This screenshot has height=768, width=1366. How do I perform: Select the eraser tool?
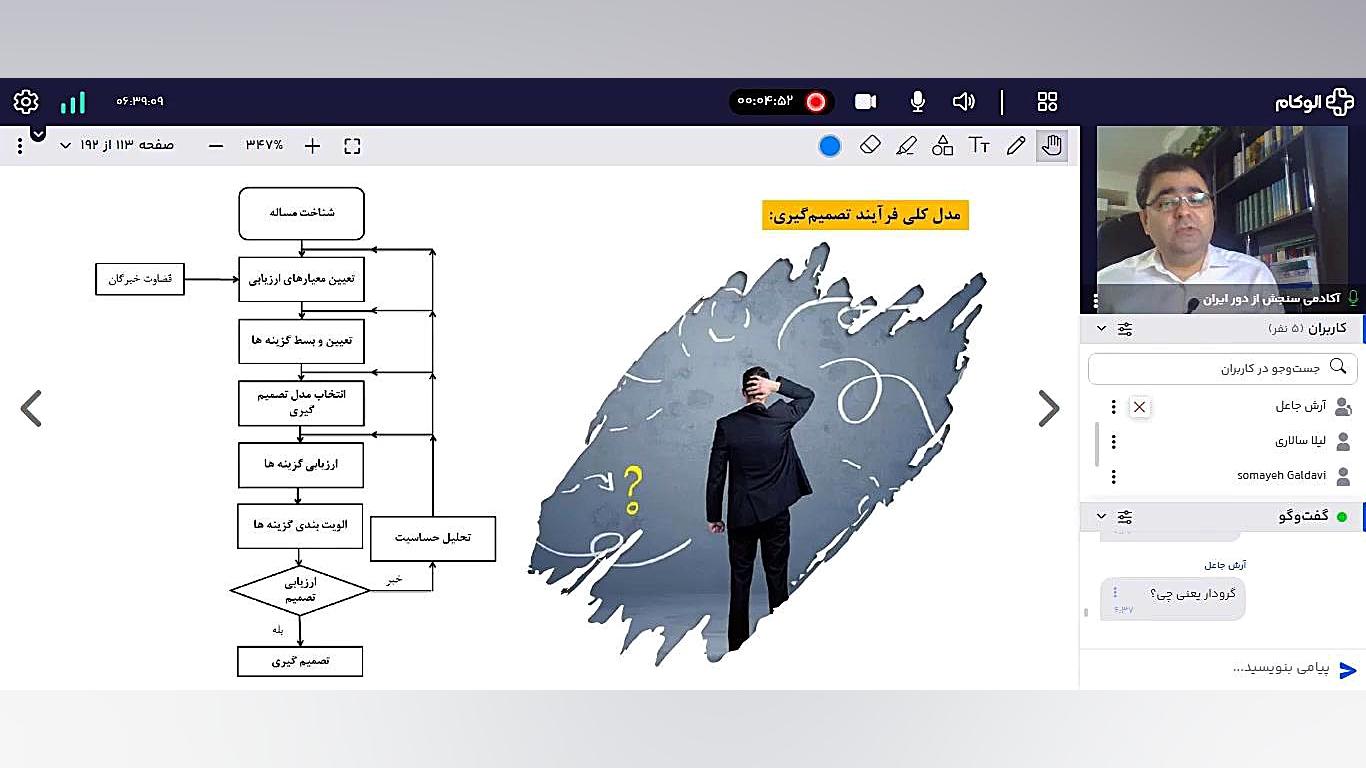pyautogui.click(x=870, y=146)
